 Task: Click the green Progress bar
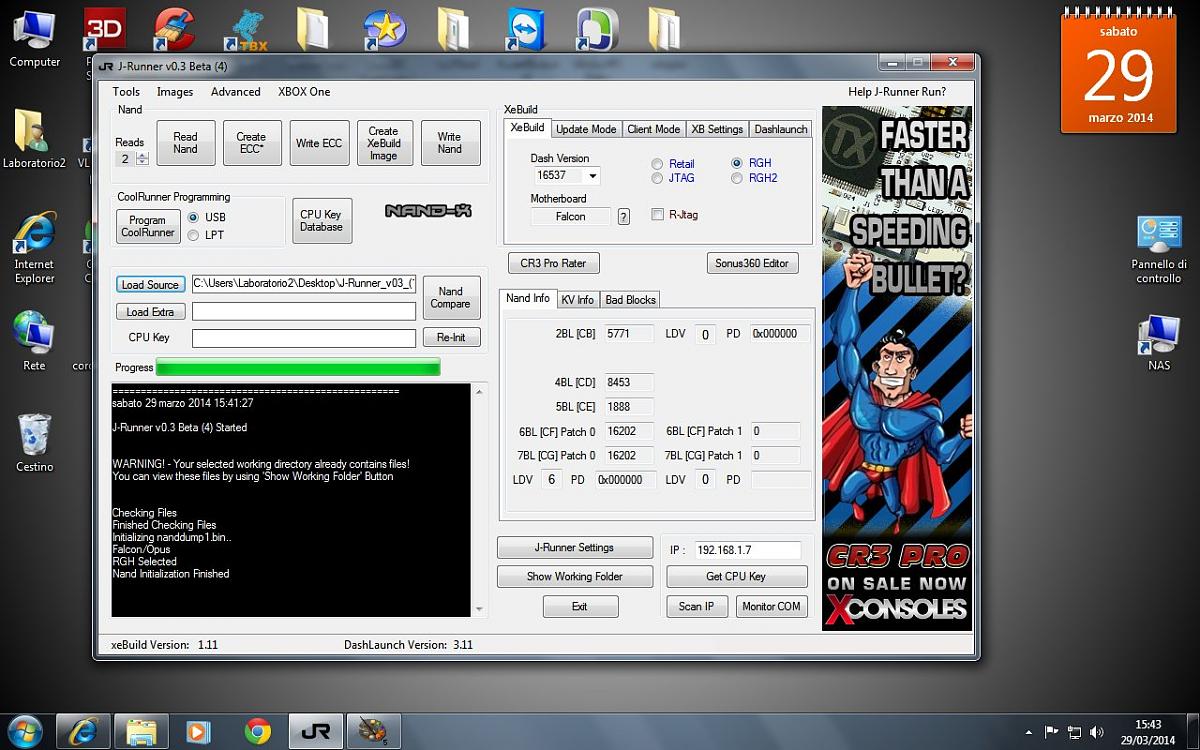coord(298,368)
